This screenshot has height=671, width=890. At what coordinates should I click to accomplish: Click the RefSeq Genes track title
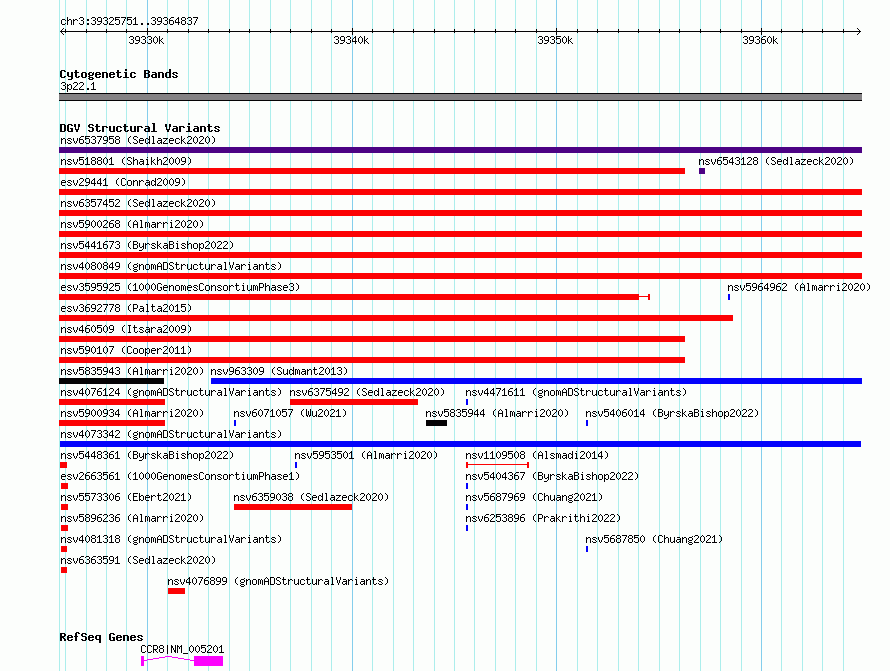point(101,637)
